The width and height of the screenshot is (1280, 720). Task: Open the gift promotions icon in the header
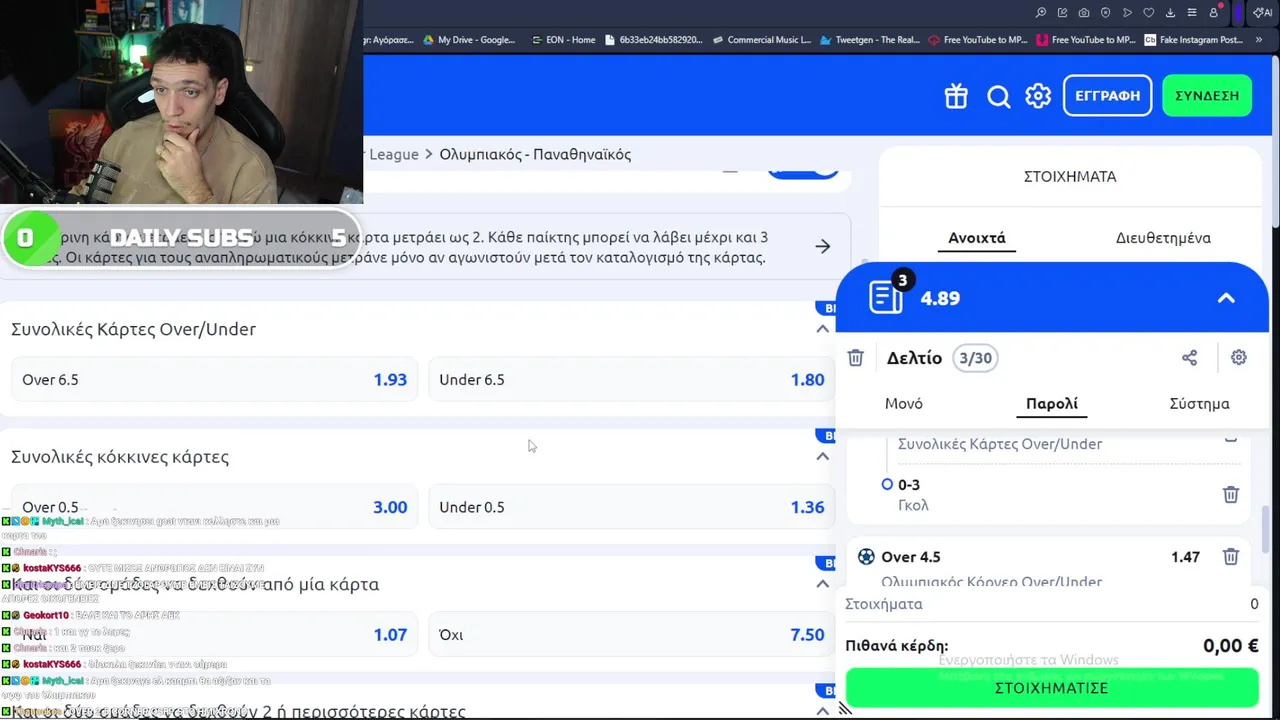pyautogui.click(x=956, y=96)
